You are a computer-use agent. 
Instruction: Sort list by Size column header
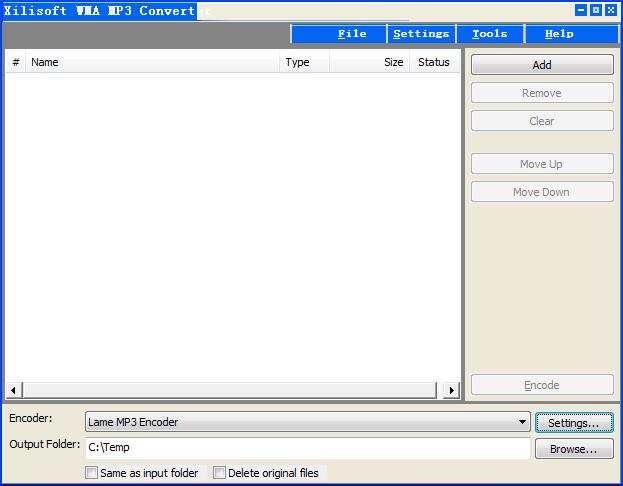[x=369, y=62]
